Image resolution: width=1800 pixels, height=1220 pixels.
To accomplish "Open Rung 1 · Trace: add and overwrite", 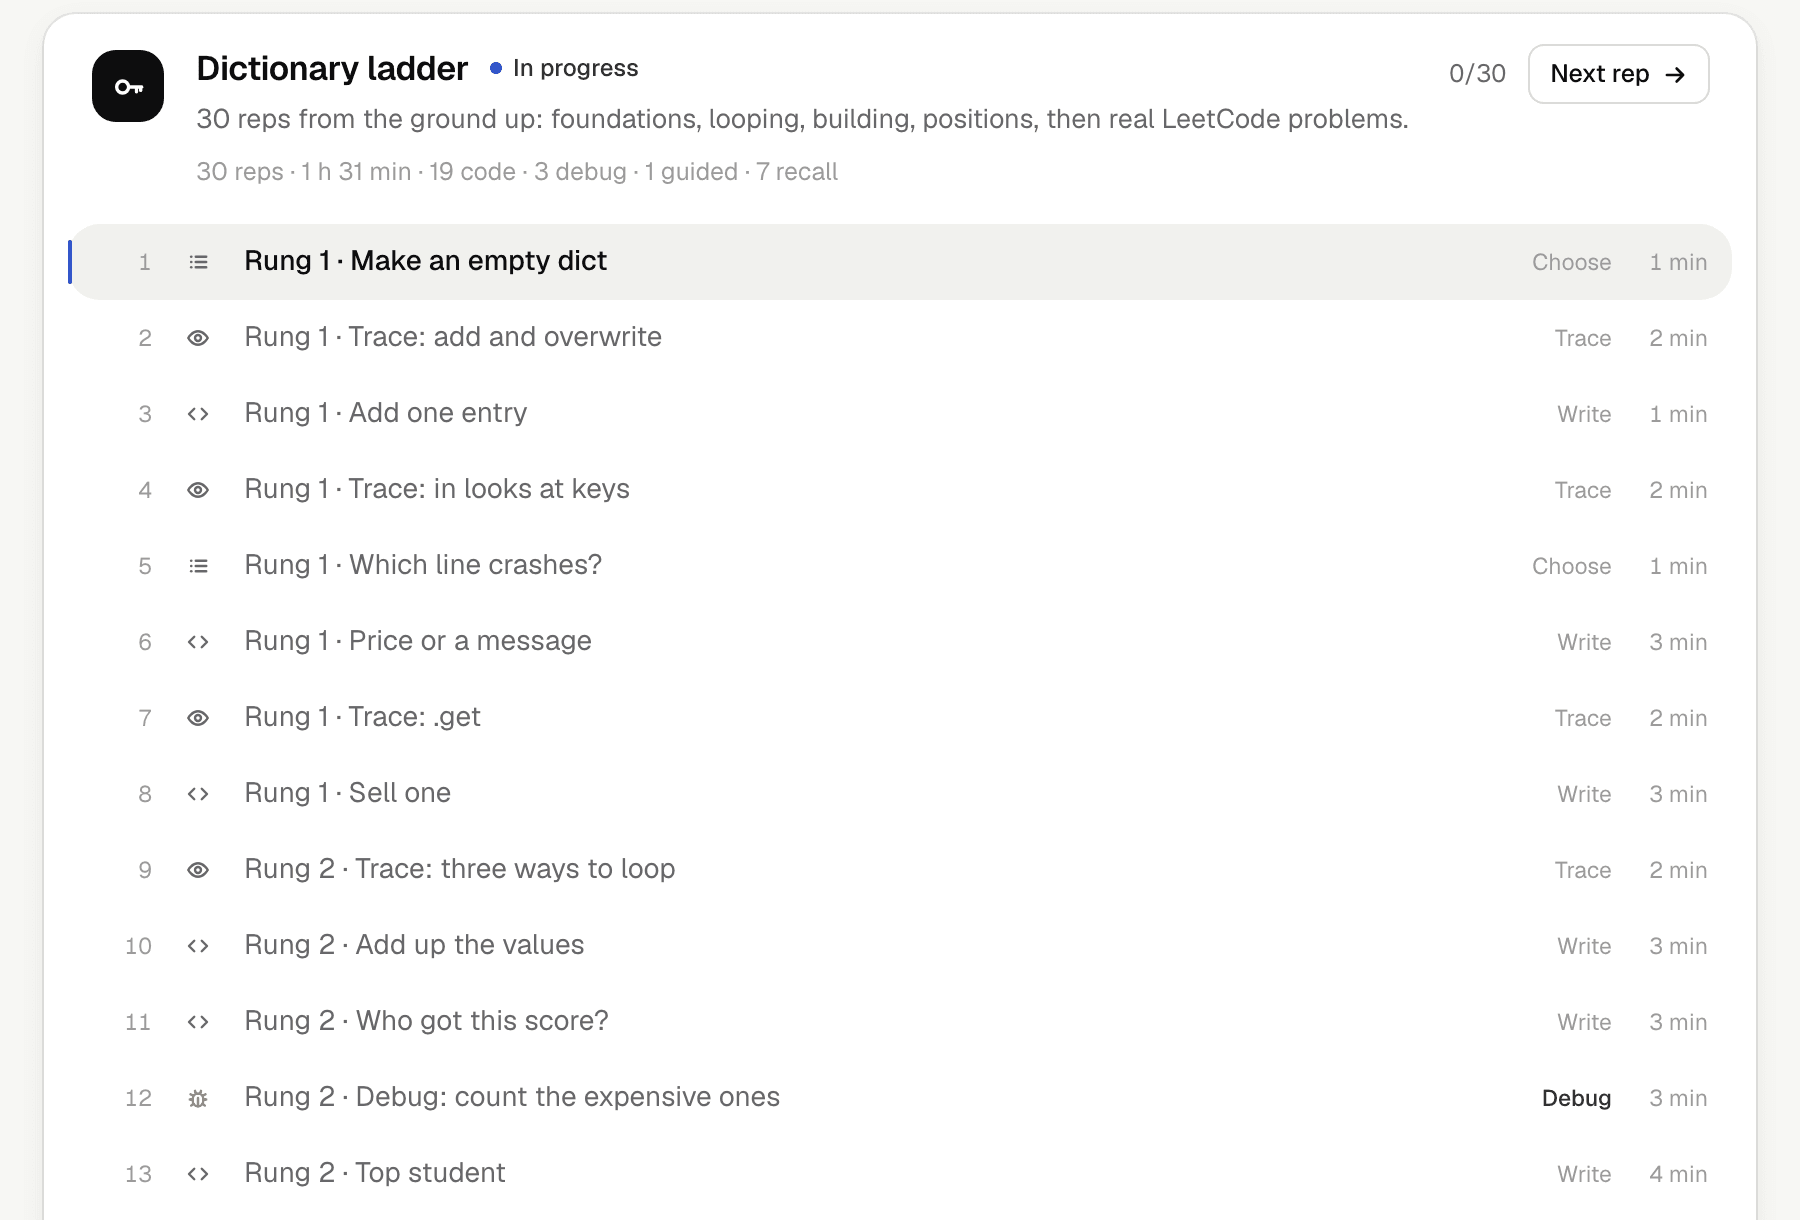I will (900, 338).
